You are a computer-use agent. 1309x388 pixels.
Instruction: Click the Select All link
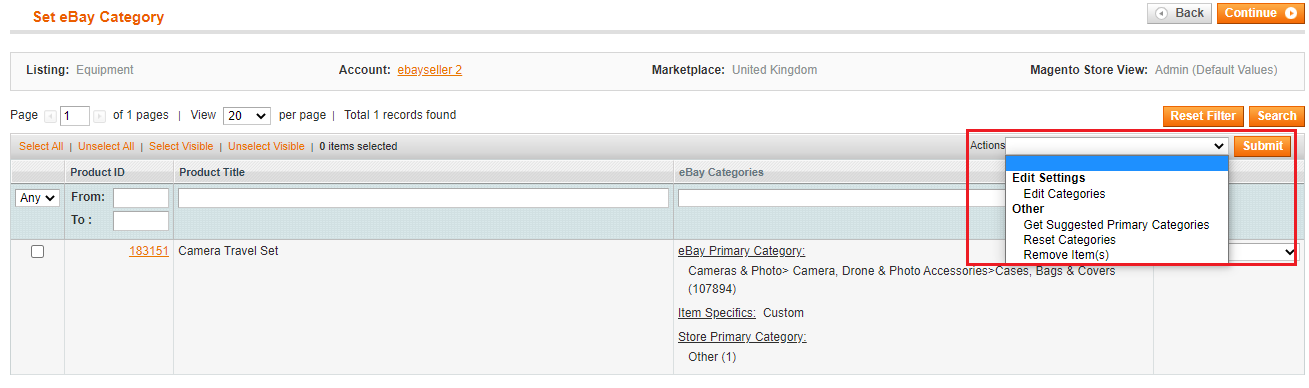click(41, 146)
